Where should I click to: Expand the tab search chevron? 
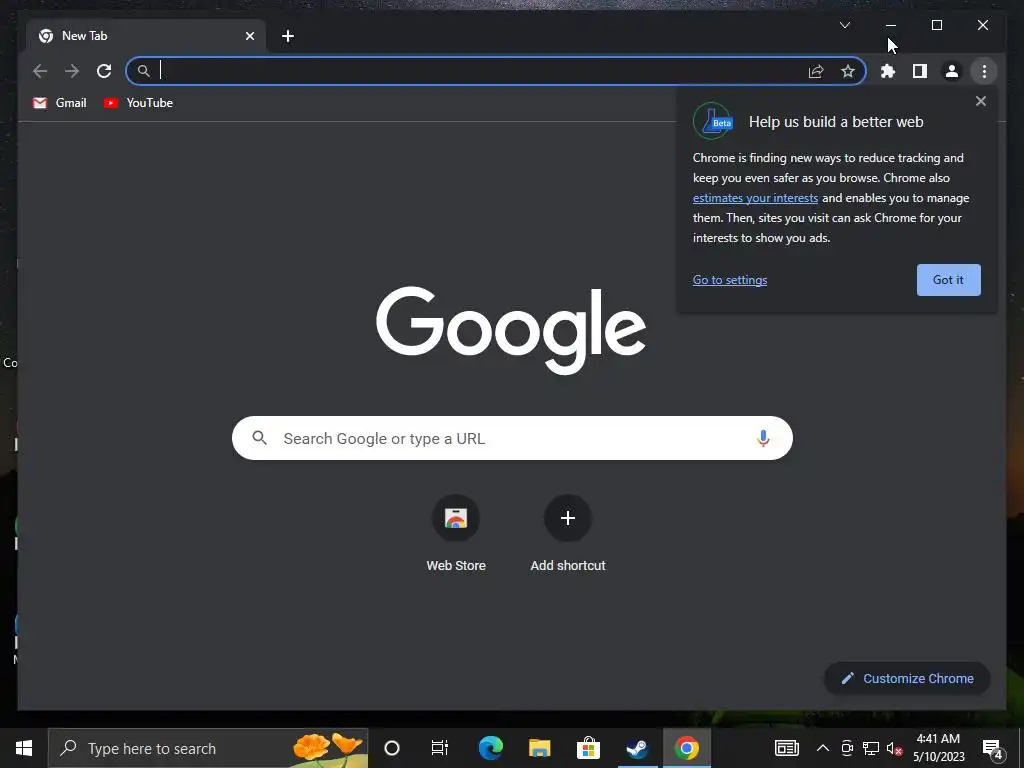click(x=845, y=25)
